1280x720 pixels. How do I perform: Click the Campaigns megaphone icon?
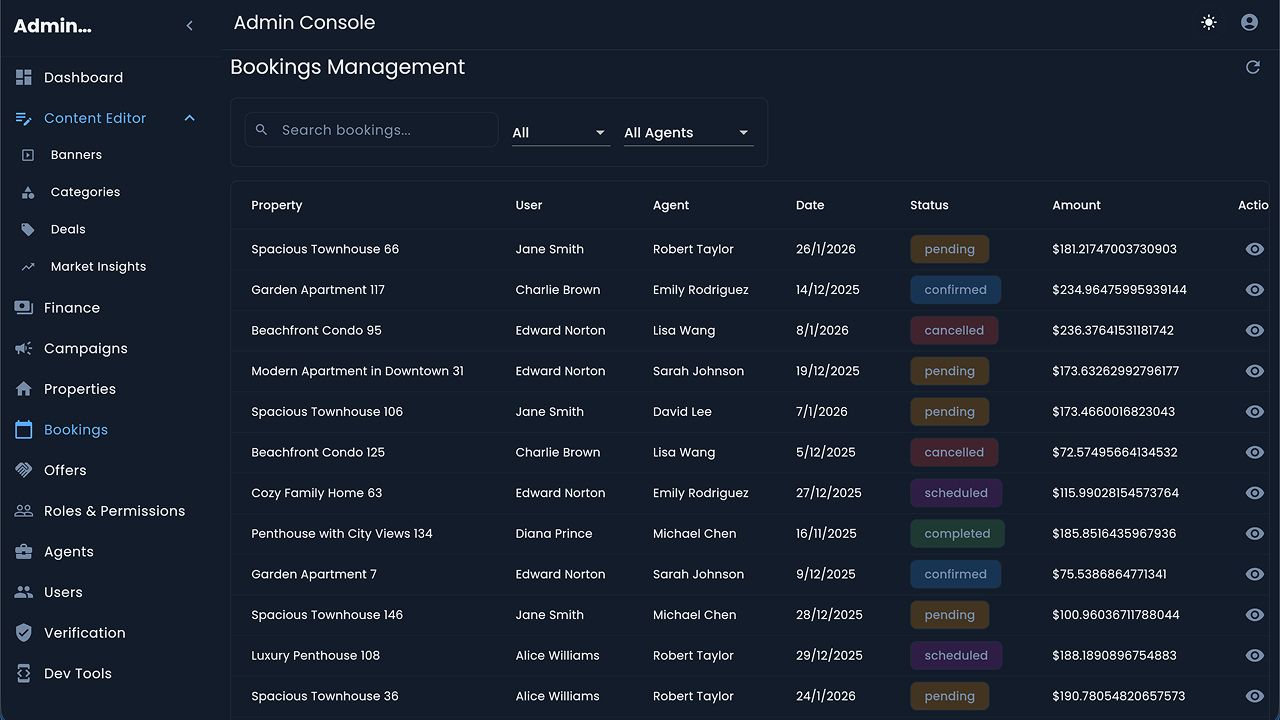coord(24,348)
